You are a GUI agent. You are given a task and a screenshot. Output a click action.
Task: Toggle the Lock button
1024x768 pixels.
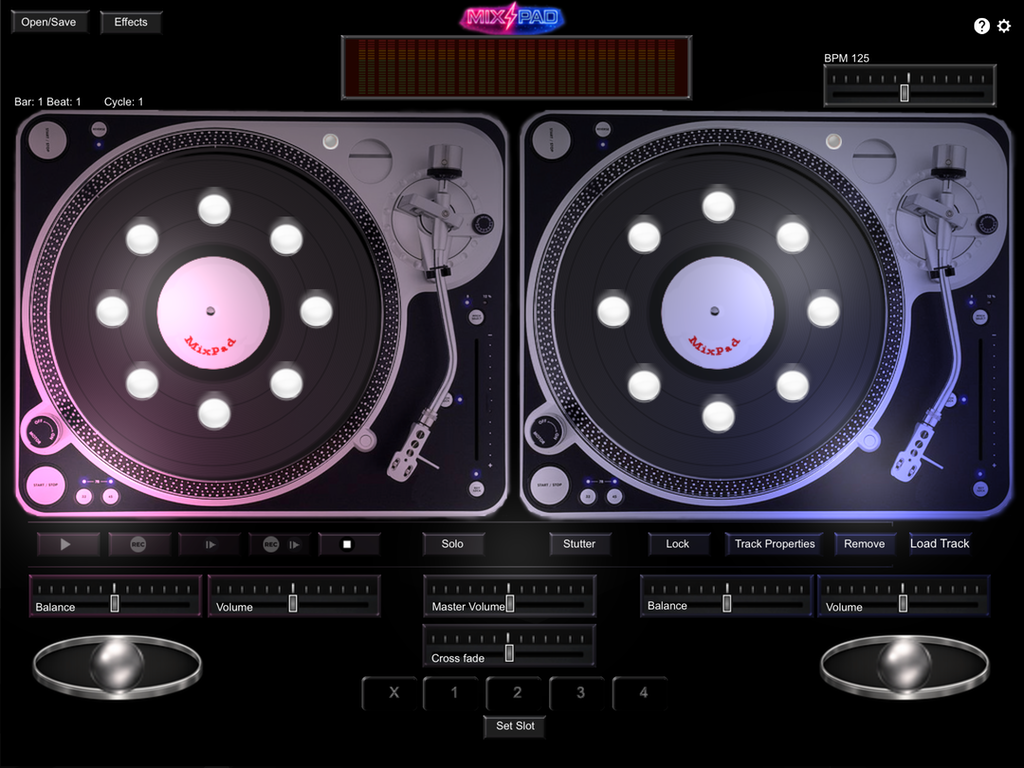(678, 544)
